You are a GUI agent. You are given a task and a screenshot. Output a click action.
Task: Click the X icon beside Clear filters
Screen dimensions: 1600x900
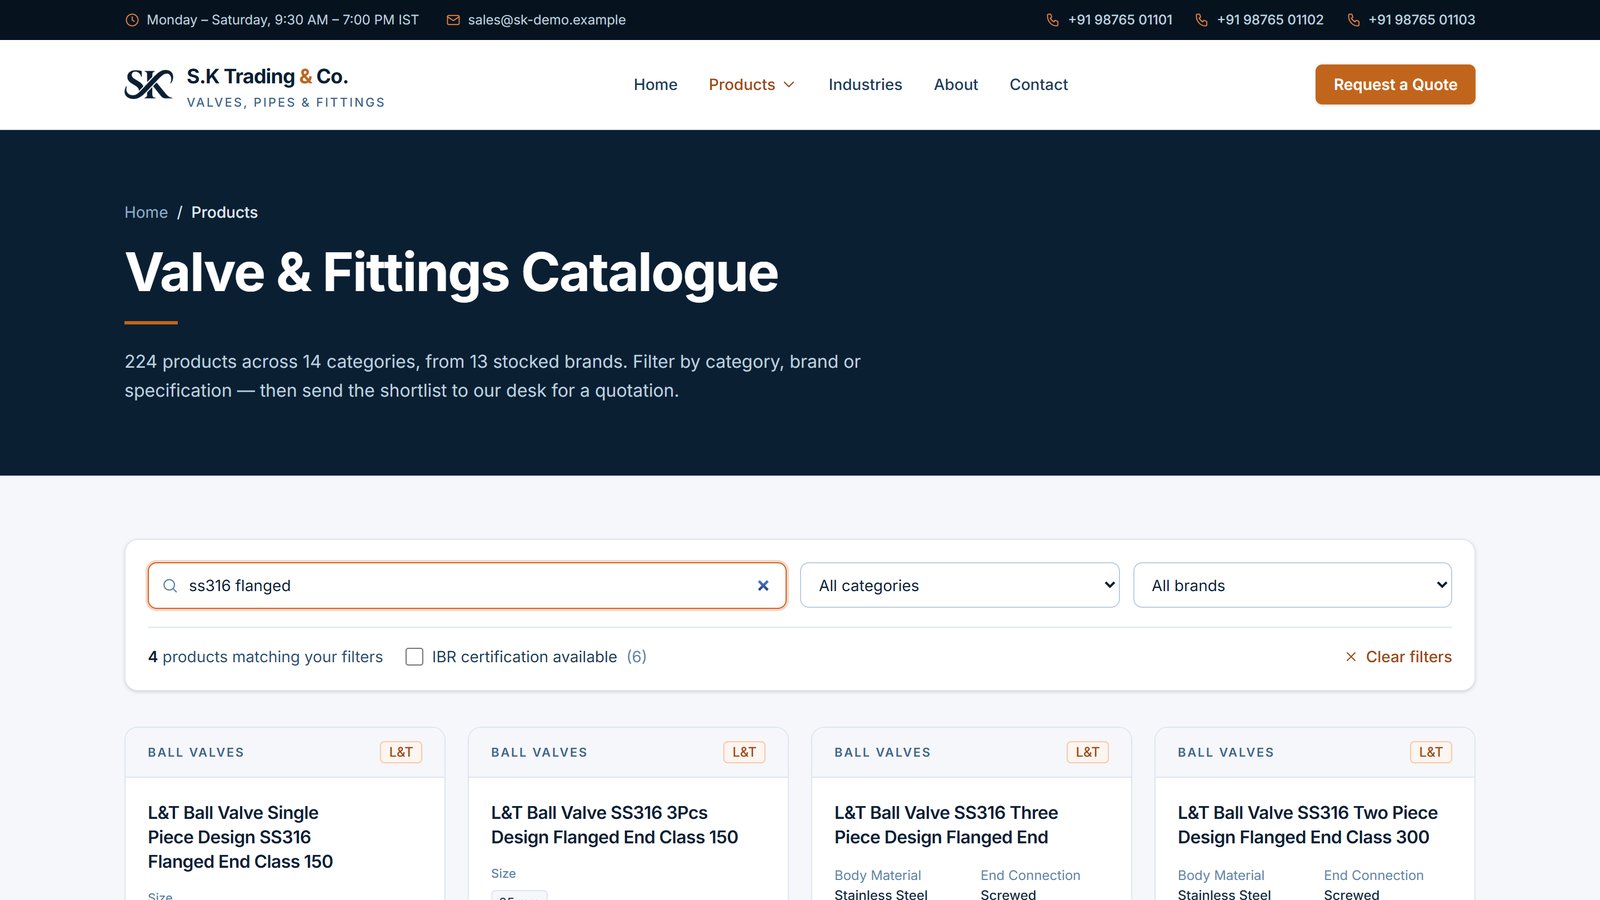pos(1351,657)
